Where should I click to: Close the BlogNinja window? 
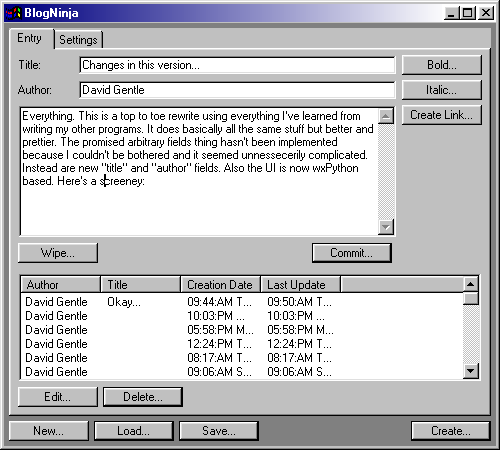click(486, 13)
